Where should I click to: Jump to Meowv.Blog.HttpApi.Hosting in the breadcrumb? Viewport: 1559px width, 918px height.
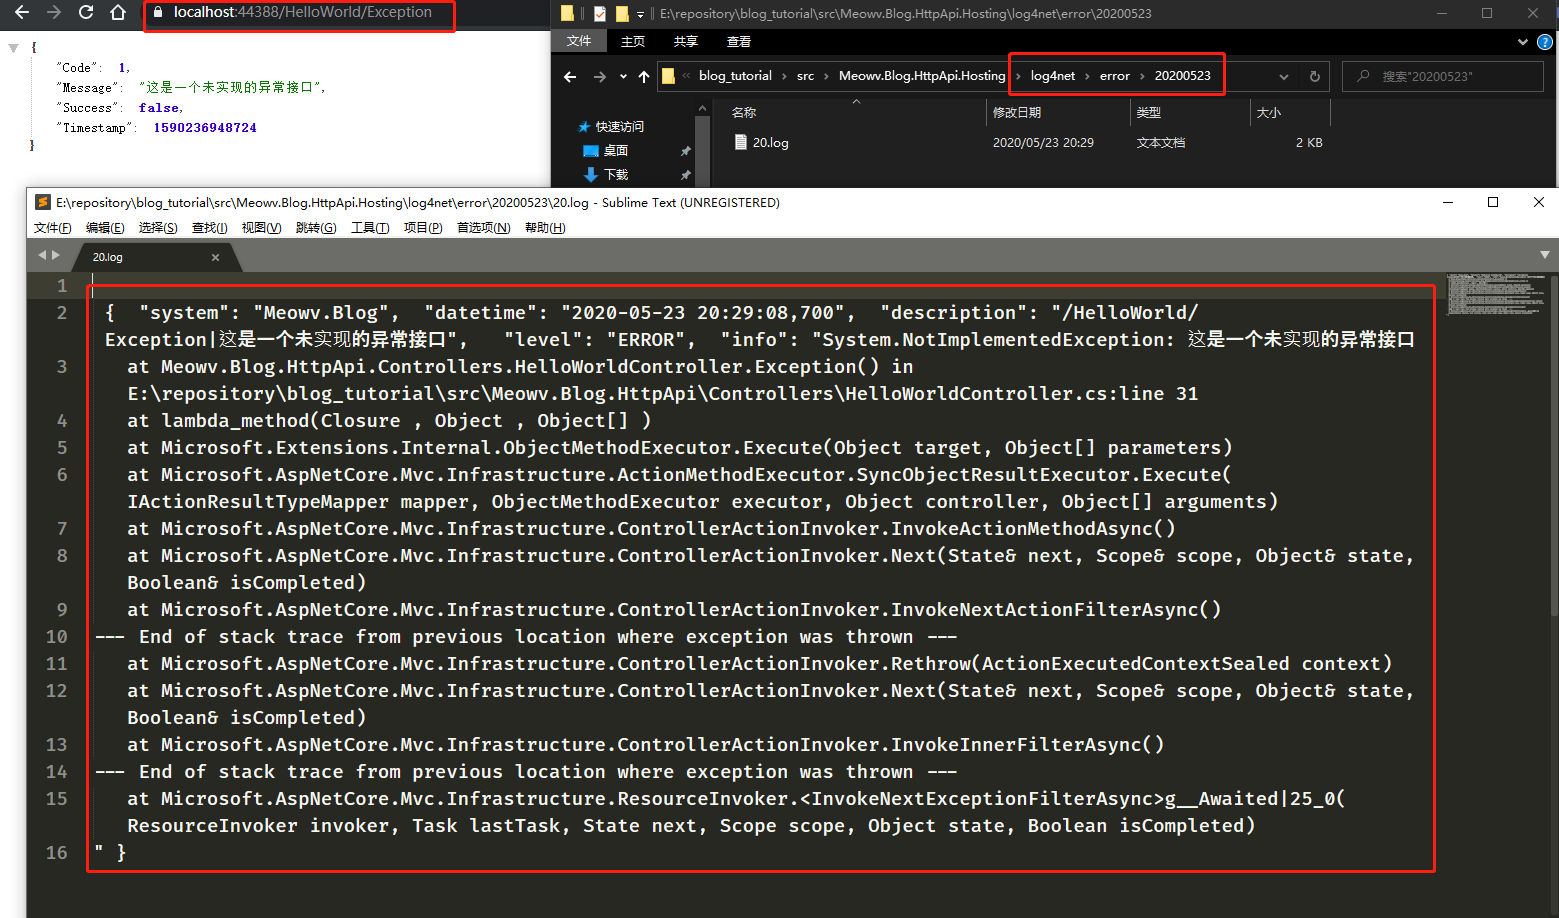click(x=922, y=76)
